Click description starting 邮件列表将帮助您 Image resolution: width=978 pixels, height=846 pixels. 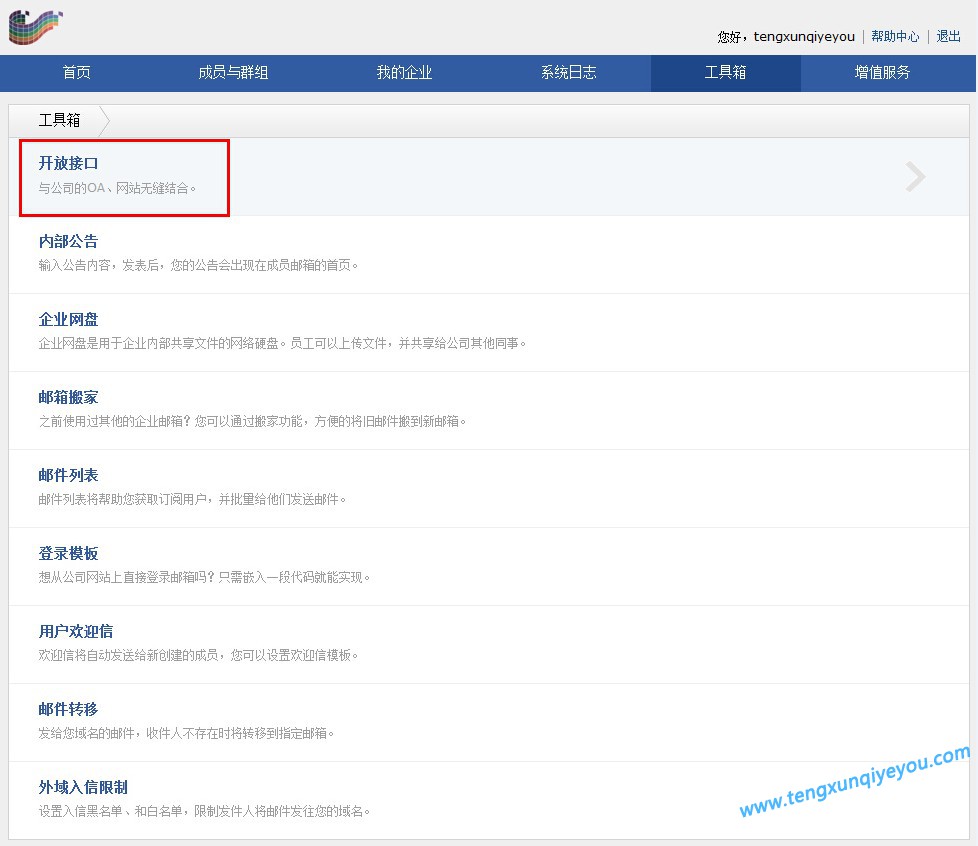(192, 499)
